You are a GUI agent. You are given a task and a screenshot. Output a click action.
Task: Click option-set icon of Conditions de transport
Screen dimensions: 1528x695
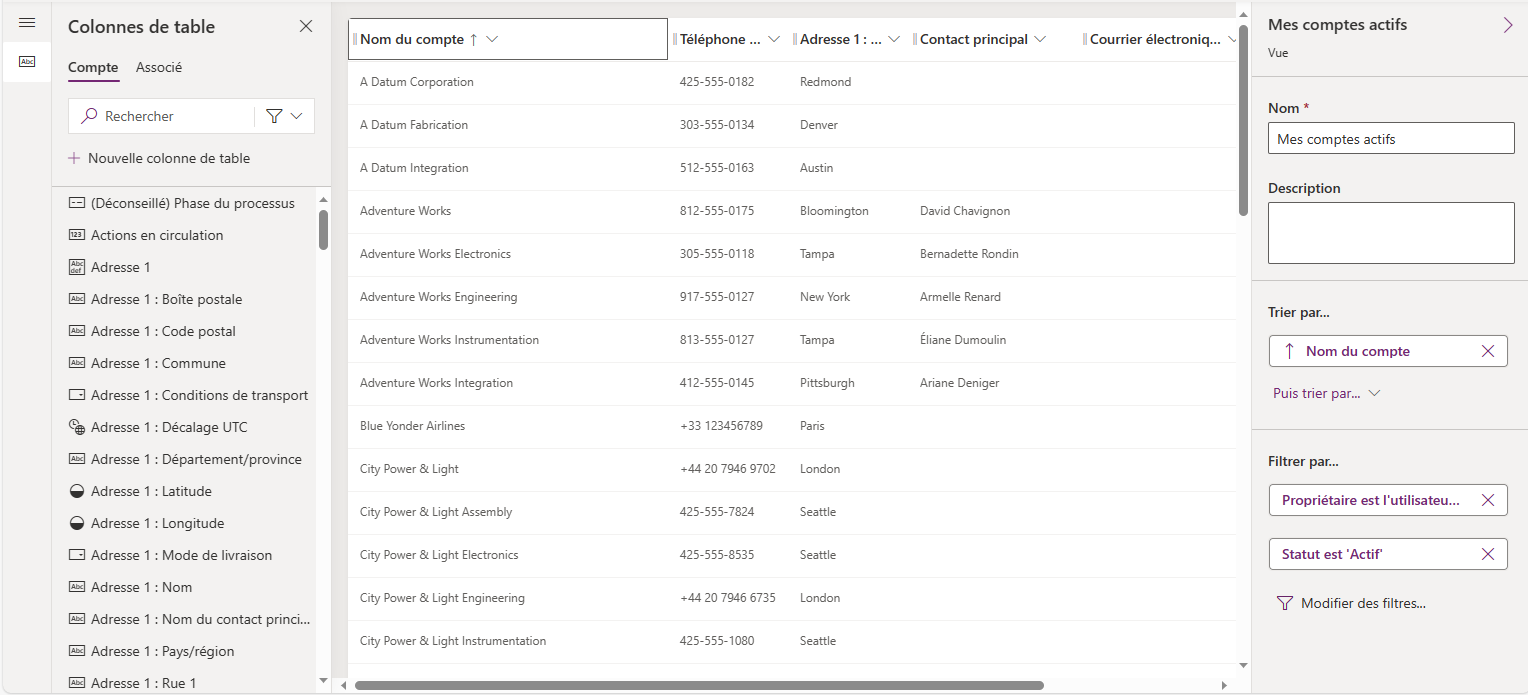coord(77,395)
